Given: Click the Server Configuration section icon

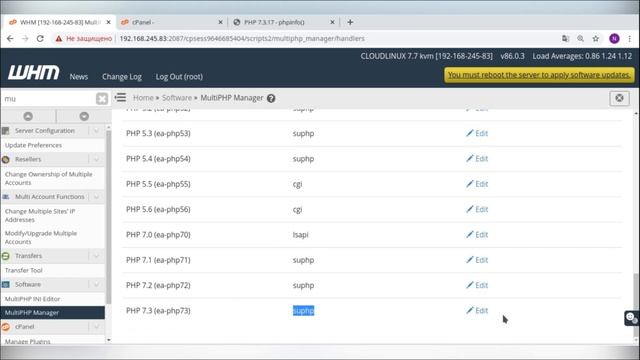Looking at the screenshot, I should click(6, 131).
